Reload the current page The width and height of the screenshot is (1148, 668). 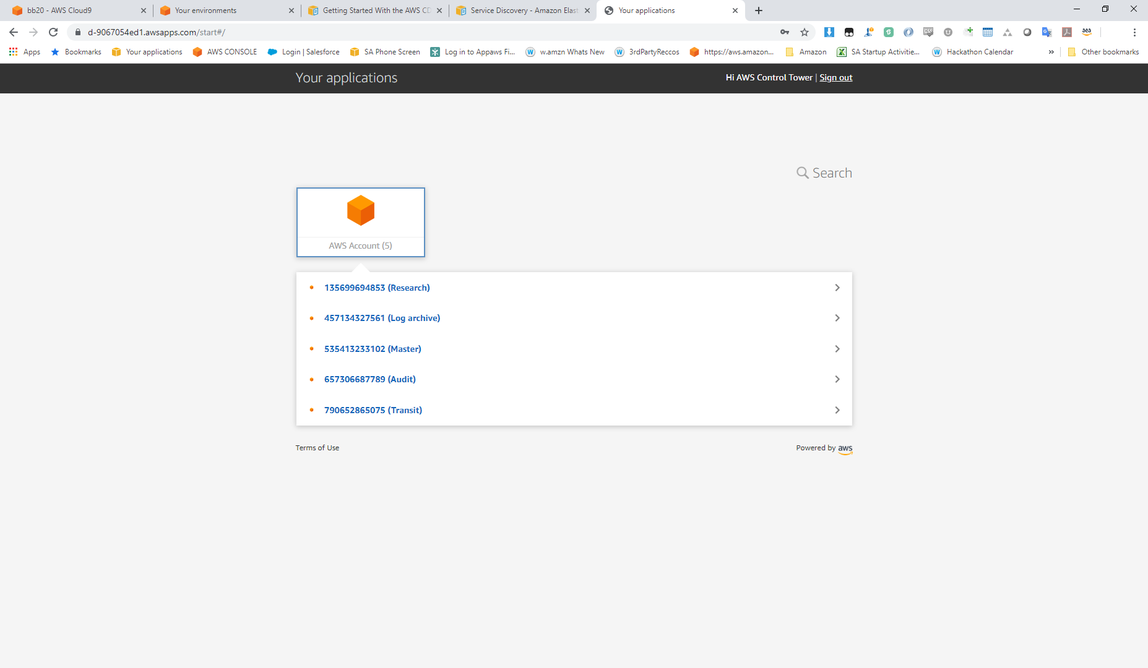pos(53,32)
